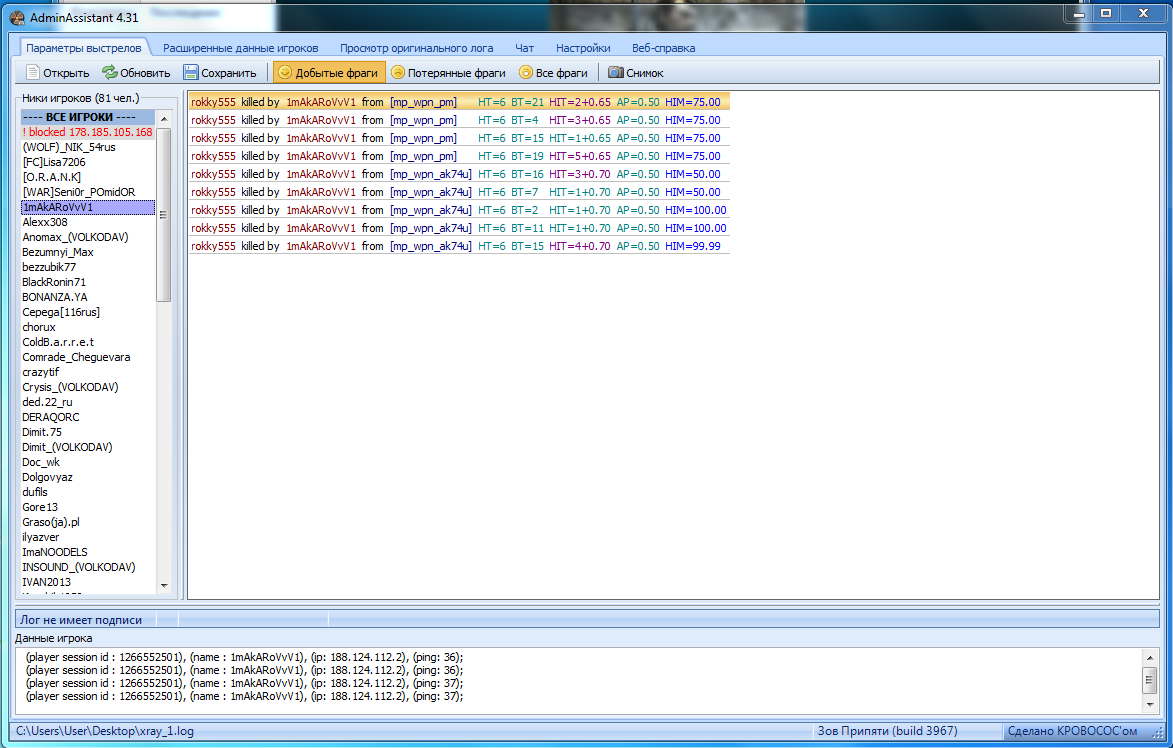Select frag row with HIM=99.99
The width and height of the screenshot is (1173, 748).
(459, 245)
